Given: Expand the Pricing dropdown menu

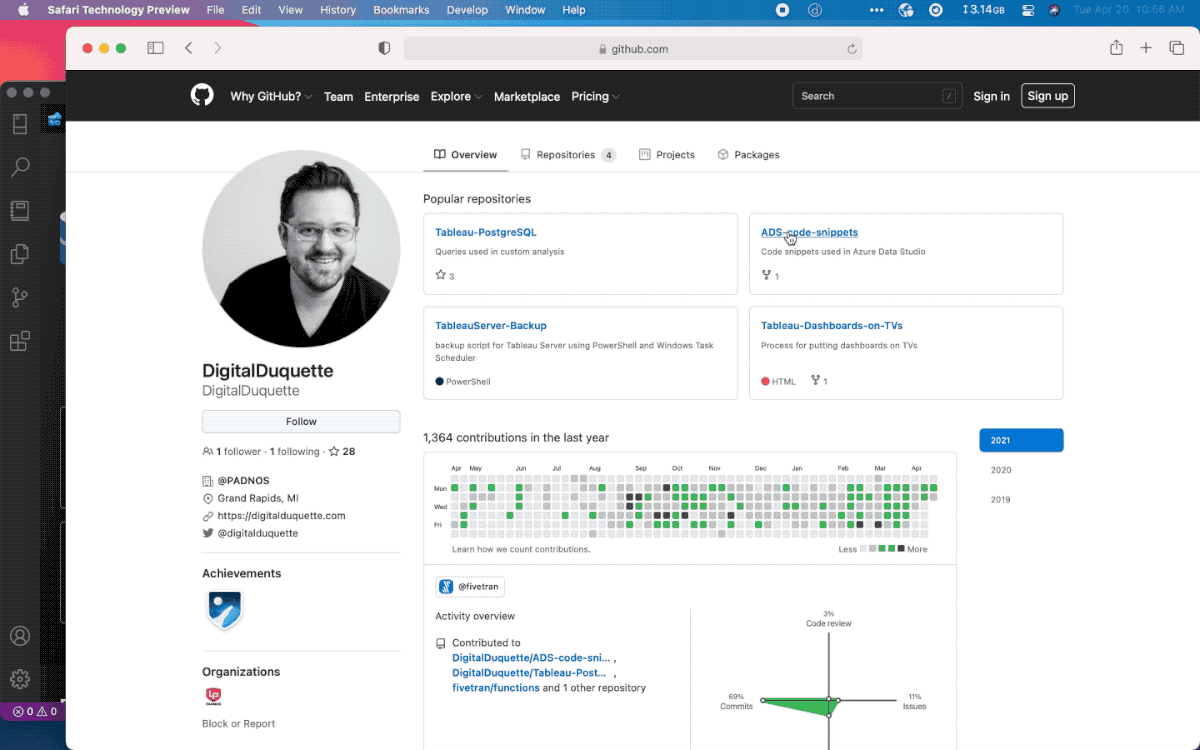Looking at the screenshot, I should (x=595, y=96).
